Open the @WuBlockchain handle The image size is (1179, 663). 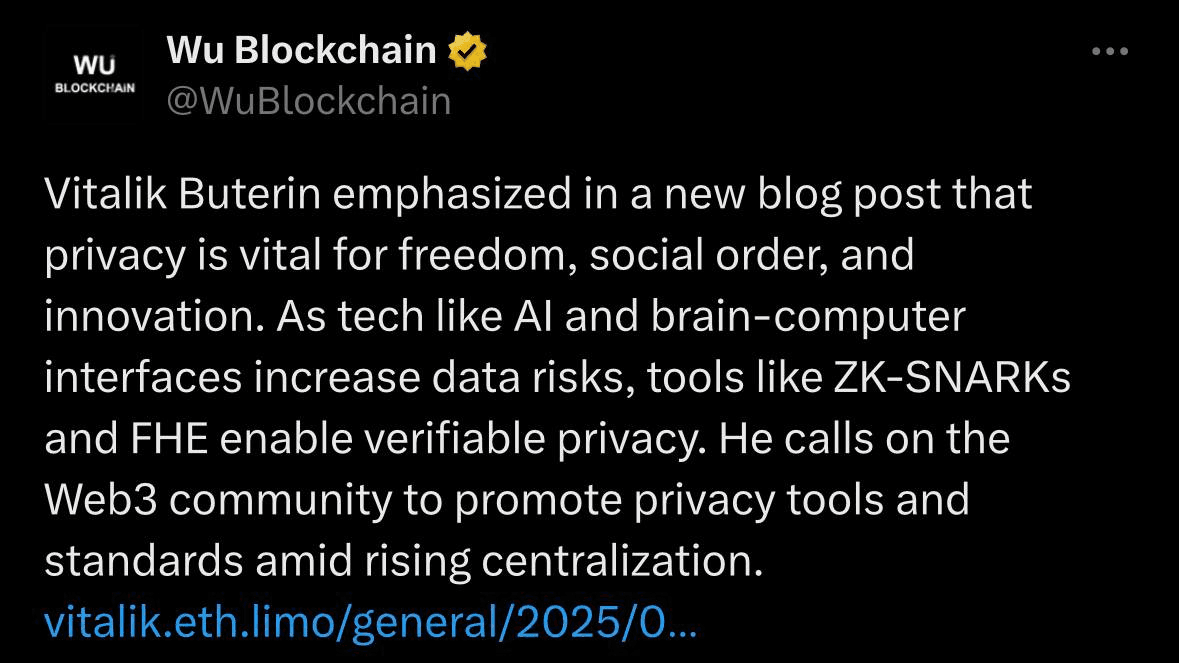(x=308, y=101)
